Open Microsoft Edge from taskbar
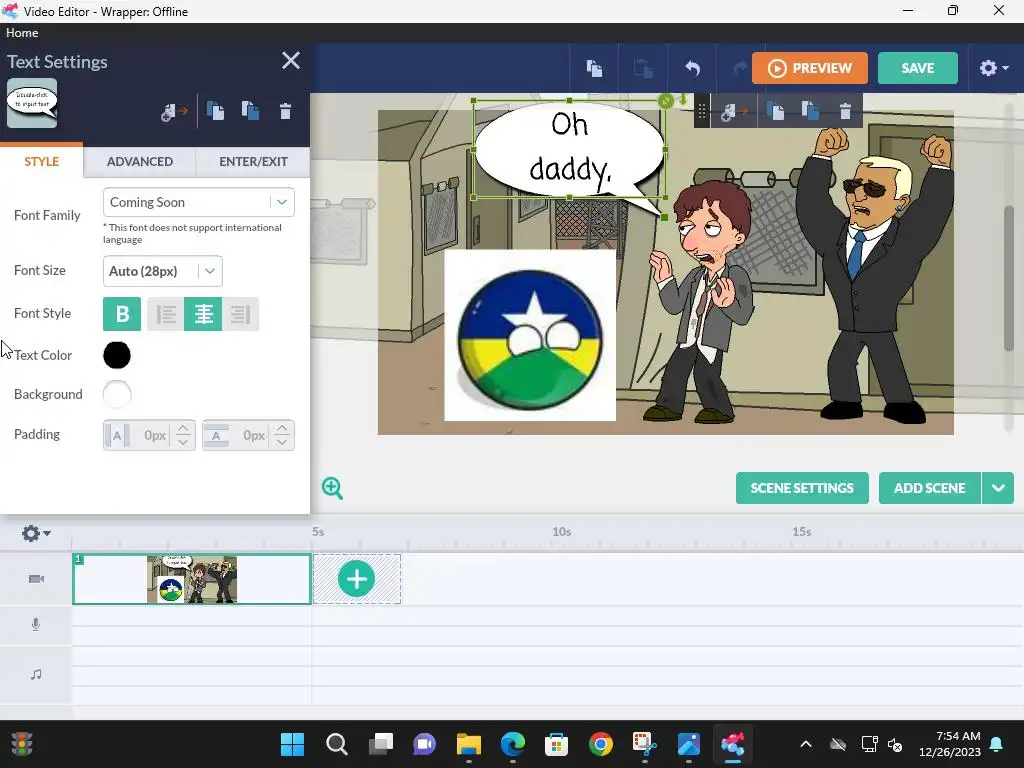This screenshot has width=1024, height=768. click(513, 744)
